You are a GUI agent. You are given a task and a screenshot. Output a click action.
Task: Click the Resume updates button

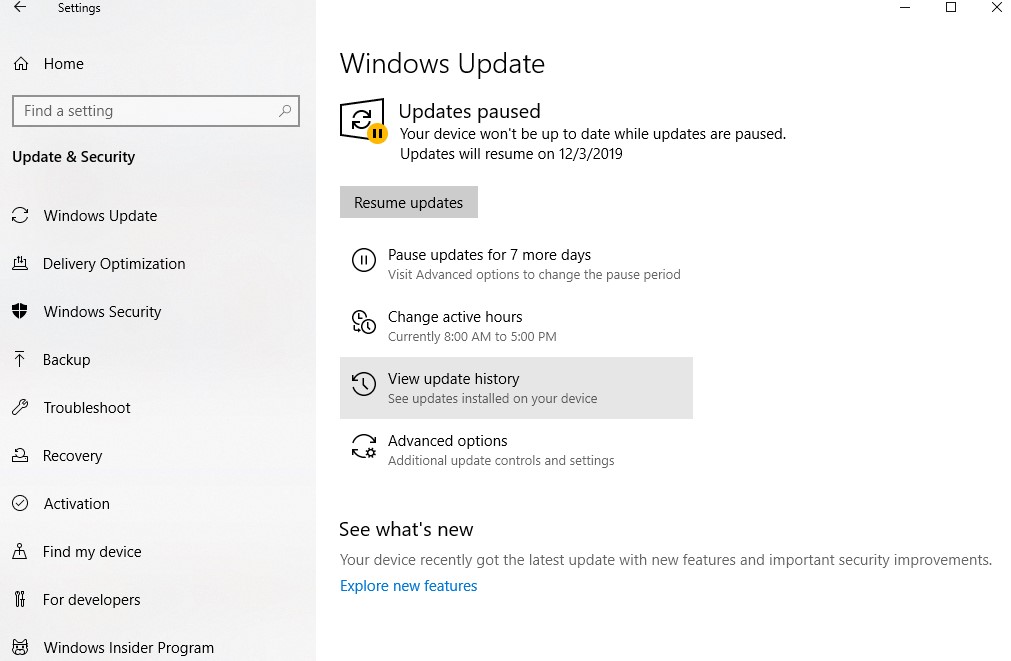tap(408, 202)
